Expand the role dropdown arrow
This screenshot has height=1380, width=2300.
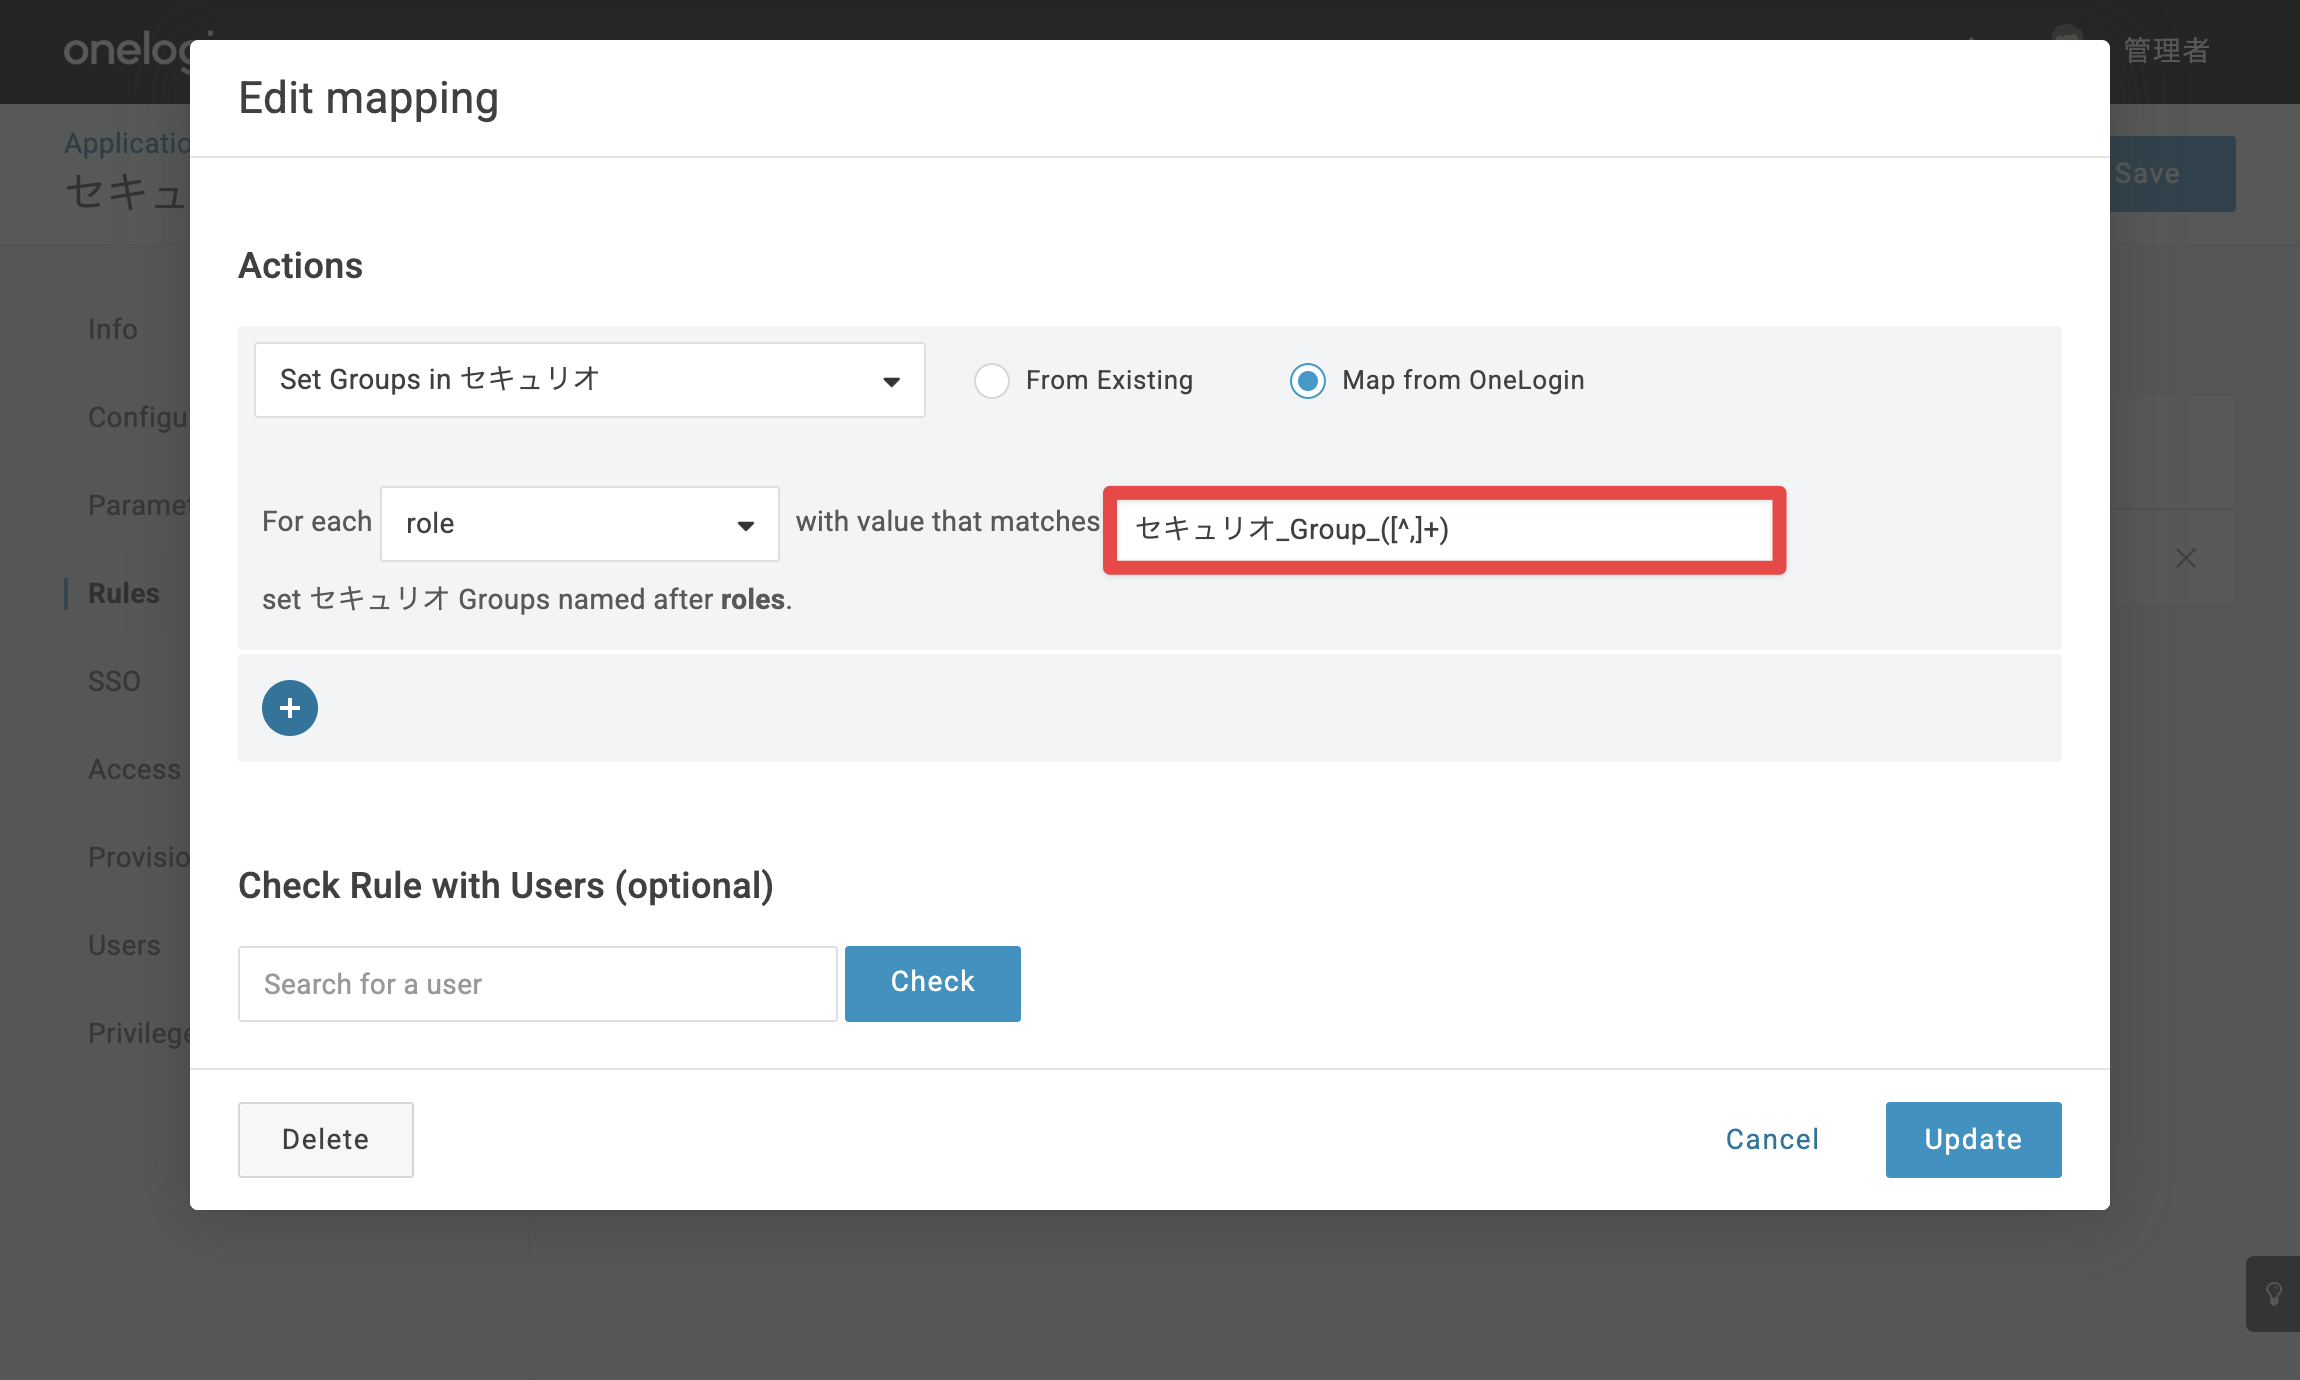point(746,525)
